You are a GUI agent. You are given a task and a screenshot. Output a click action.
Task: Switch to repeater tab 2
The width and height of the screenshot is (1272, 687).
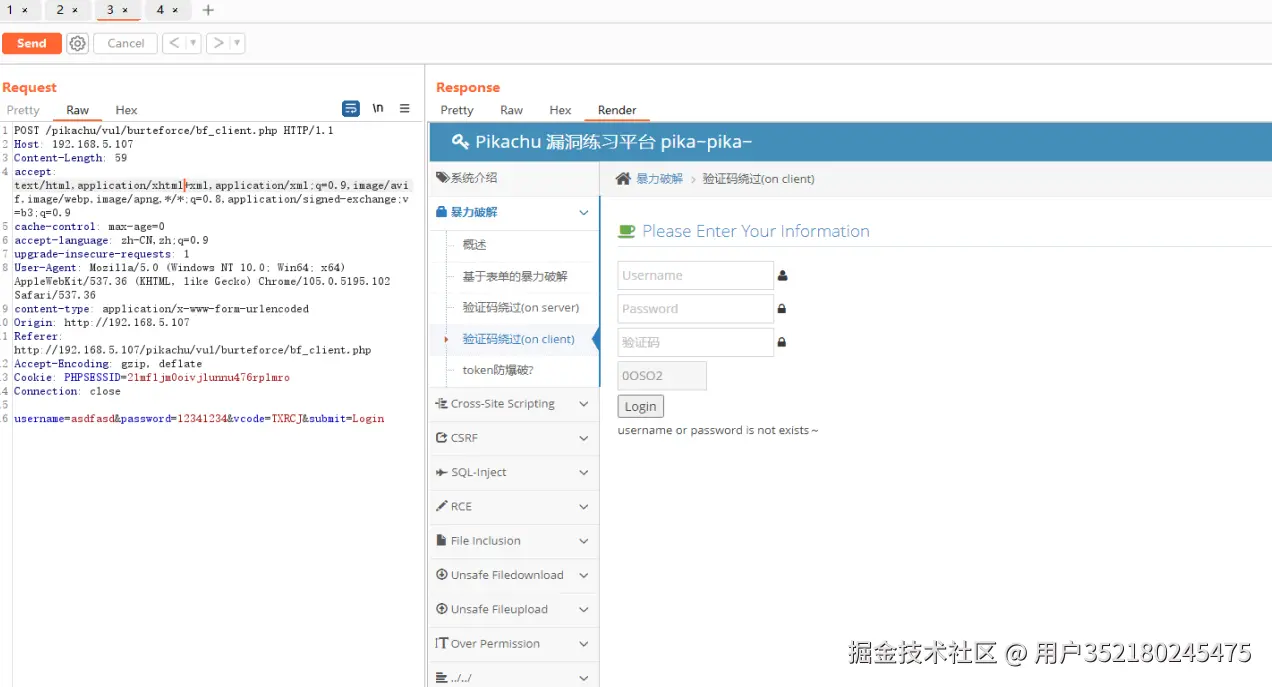click(60, 10)
